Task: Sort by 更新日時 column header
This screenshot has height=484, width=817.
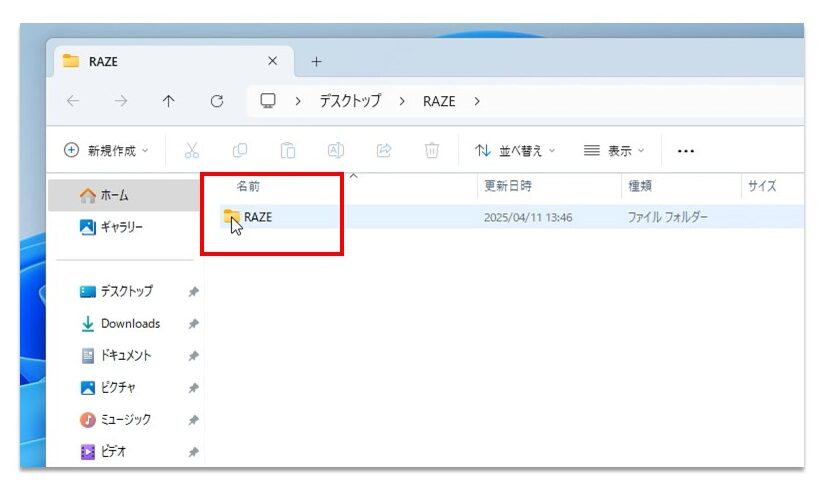Action: 508,186
